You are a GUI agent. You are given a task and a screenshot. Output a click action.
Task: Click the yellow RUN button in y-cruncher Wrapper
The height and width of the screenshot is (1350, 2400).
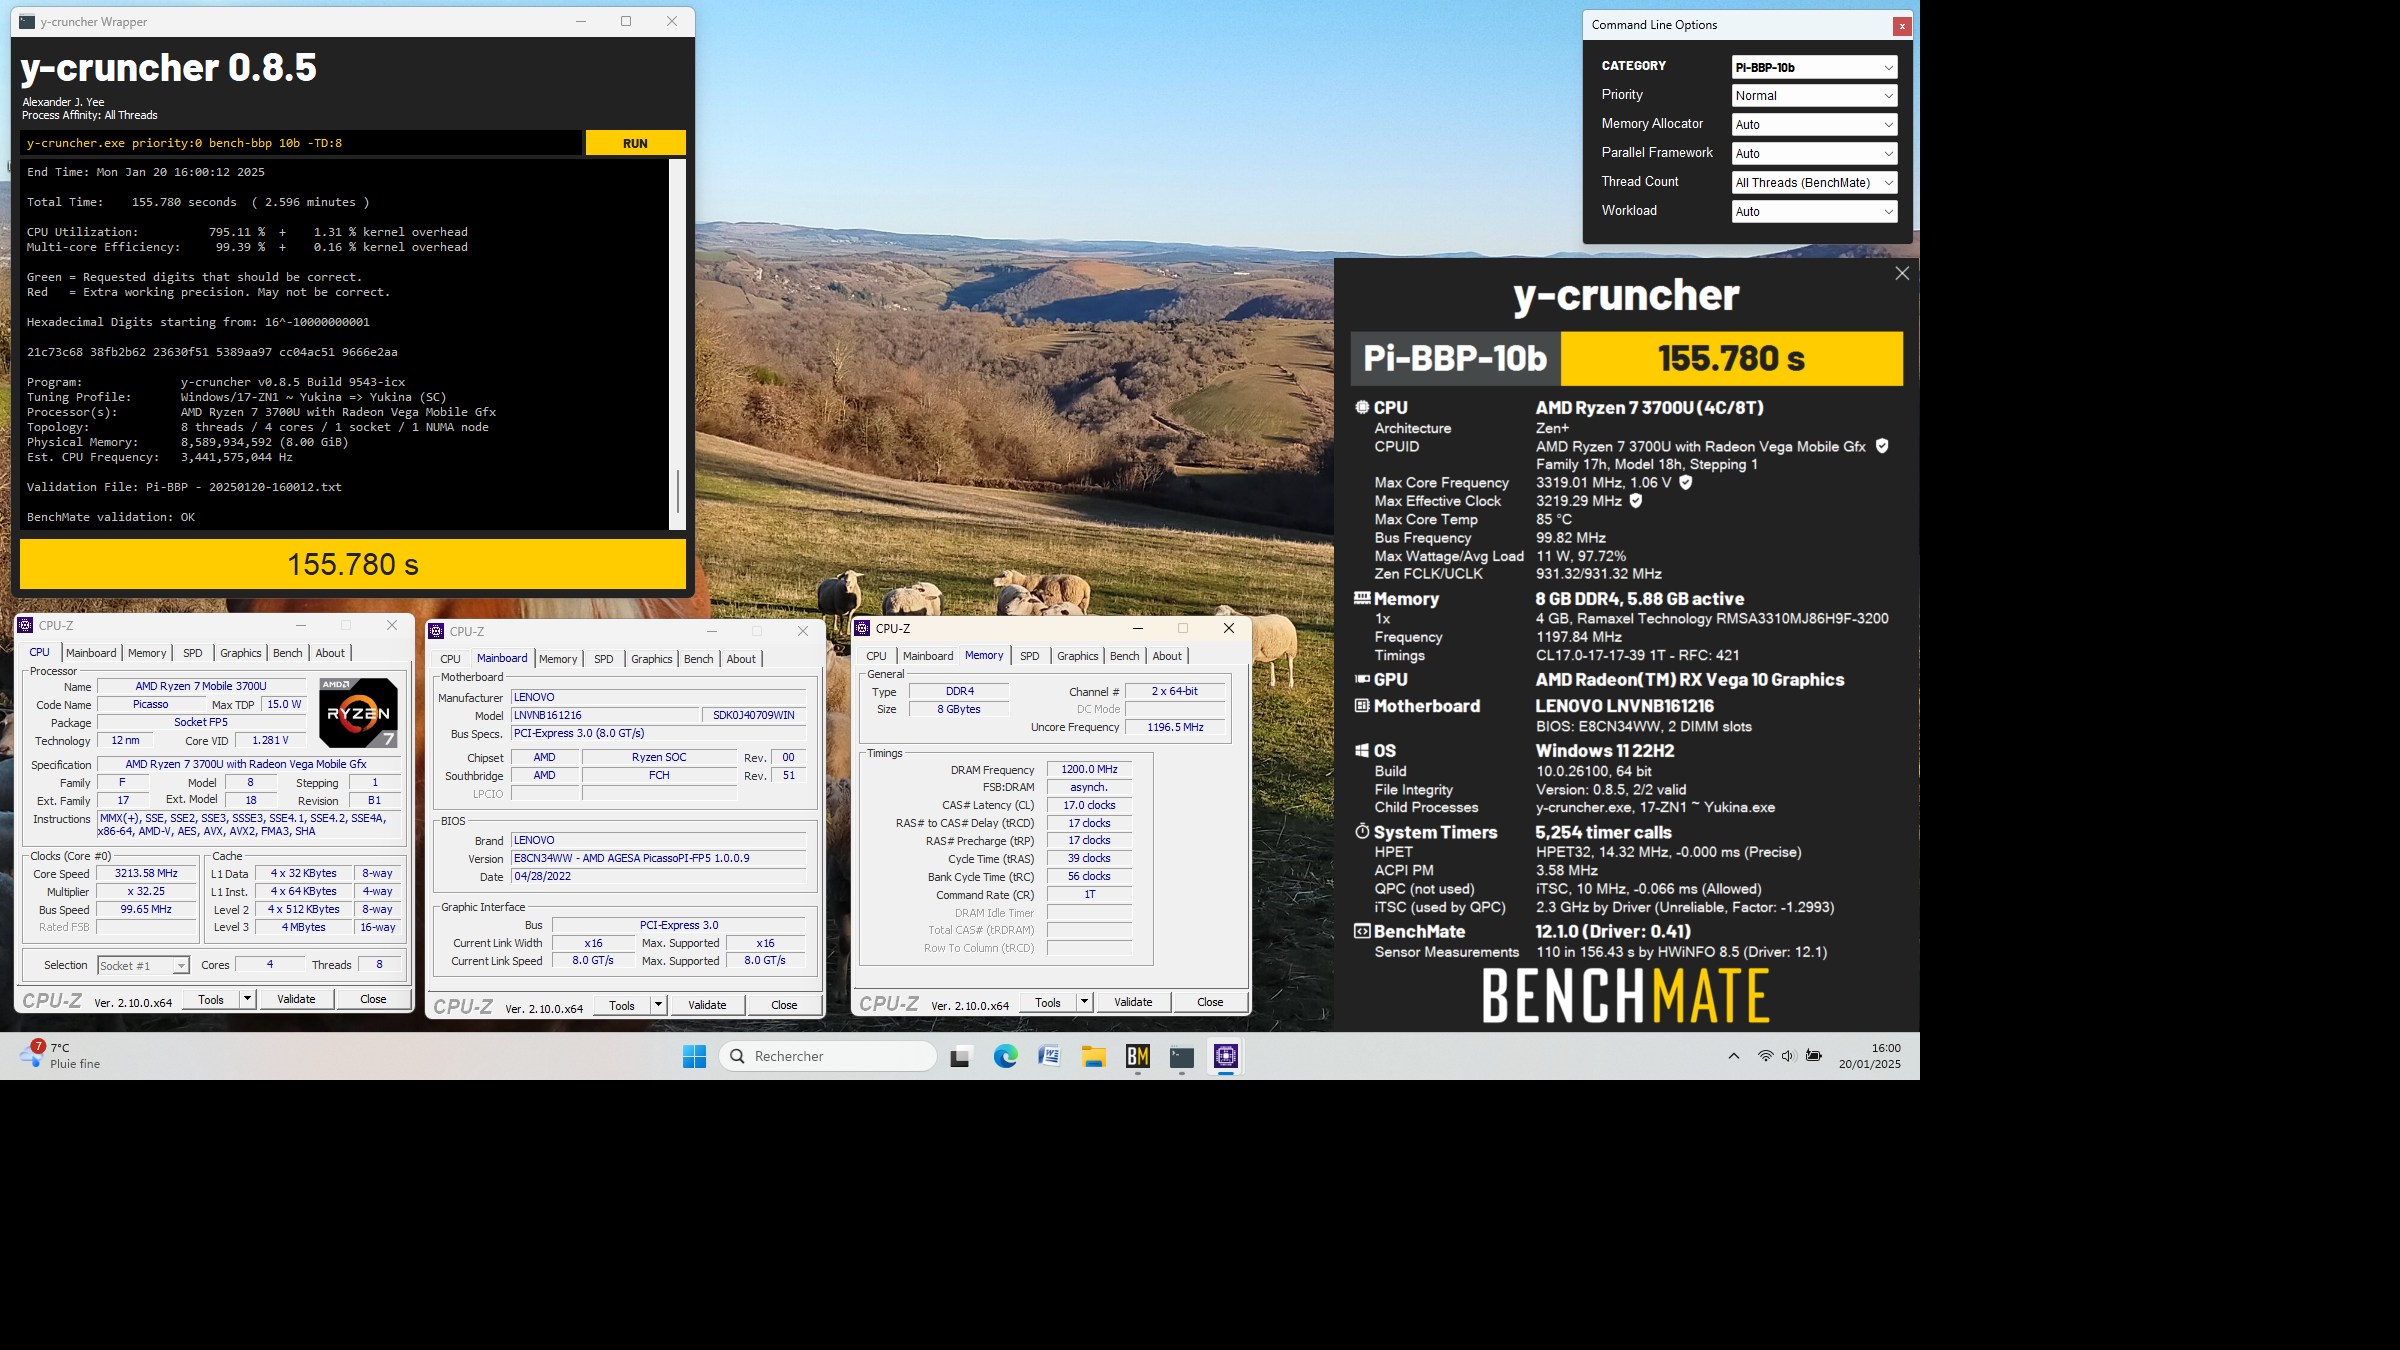[x=635, y=143]
